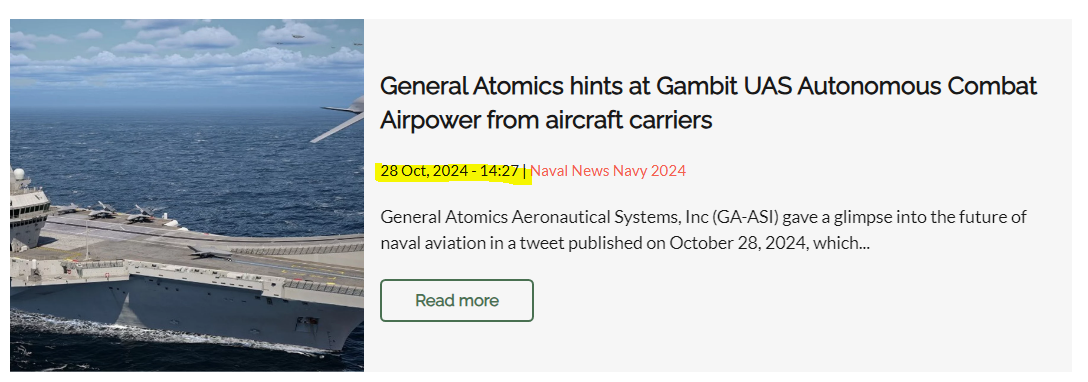
Task: Click "Airpower from aircraft carriers" headline line
Action: coord(546,120)
